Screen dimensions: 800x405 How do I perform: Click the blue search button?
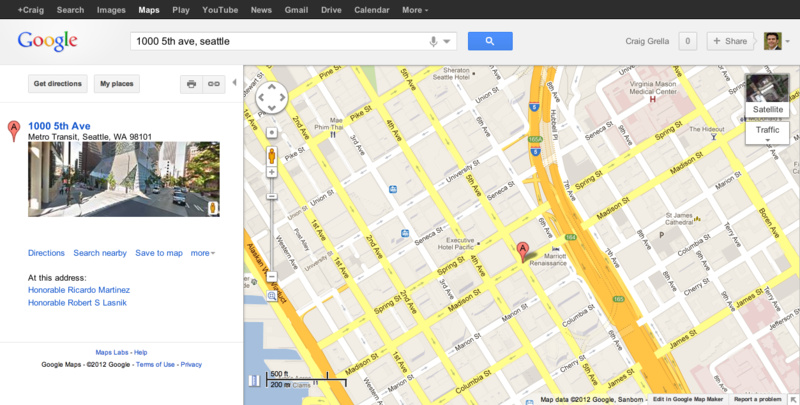point(490,41)
